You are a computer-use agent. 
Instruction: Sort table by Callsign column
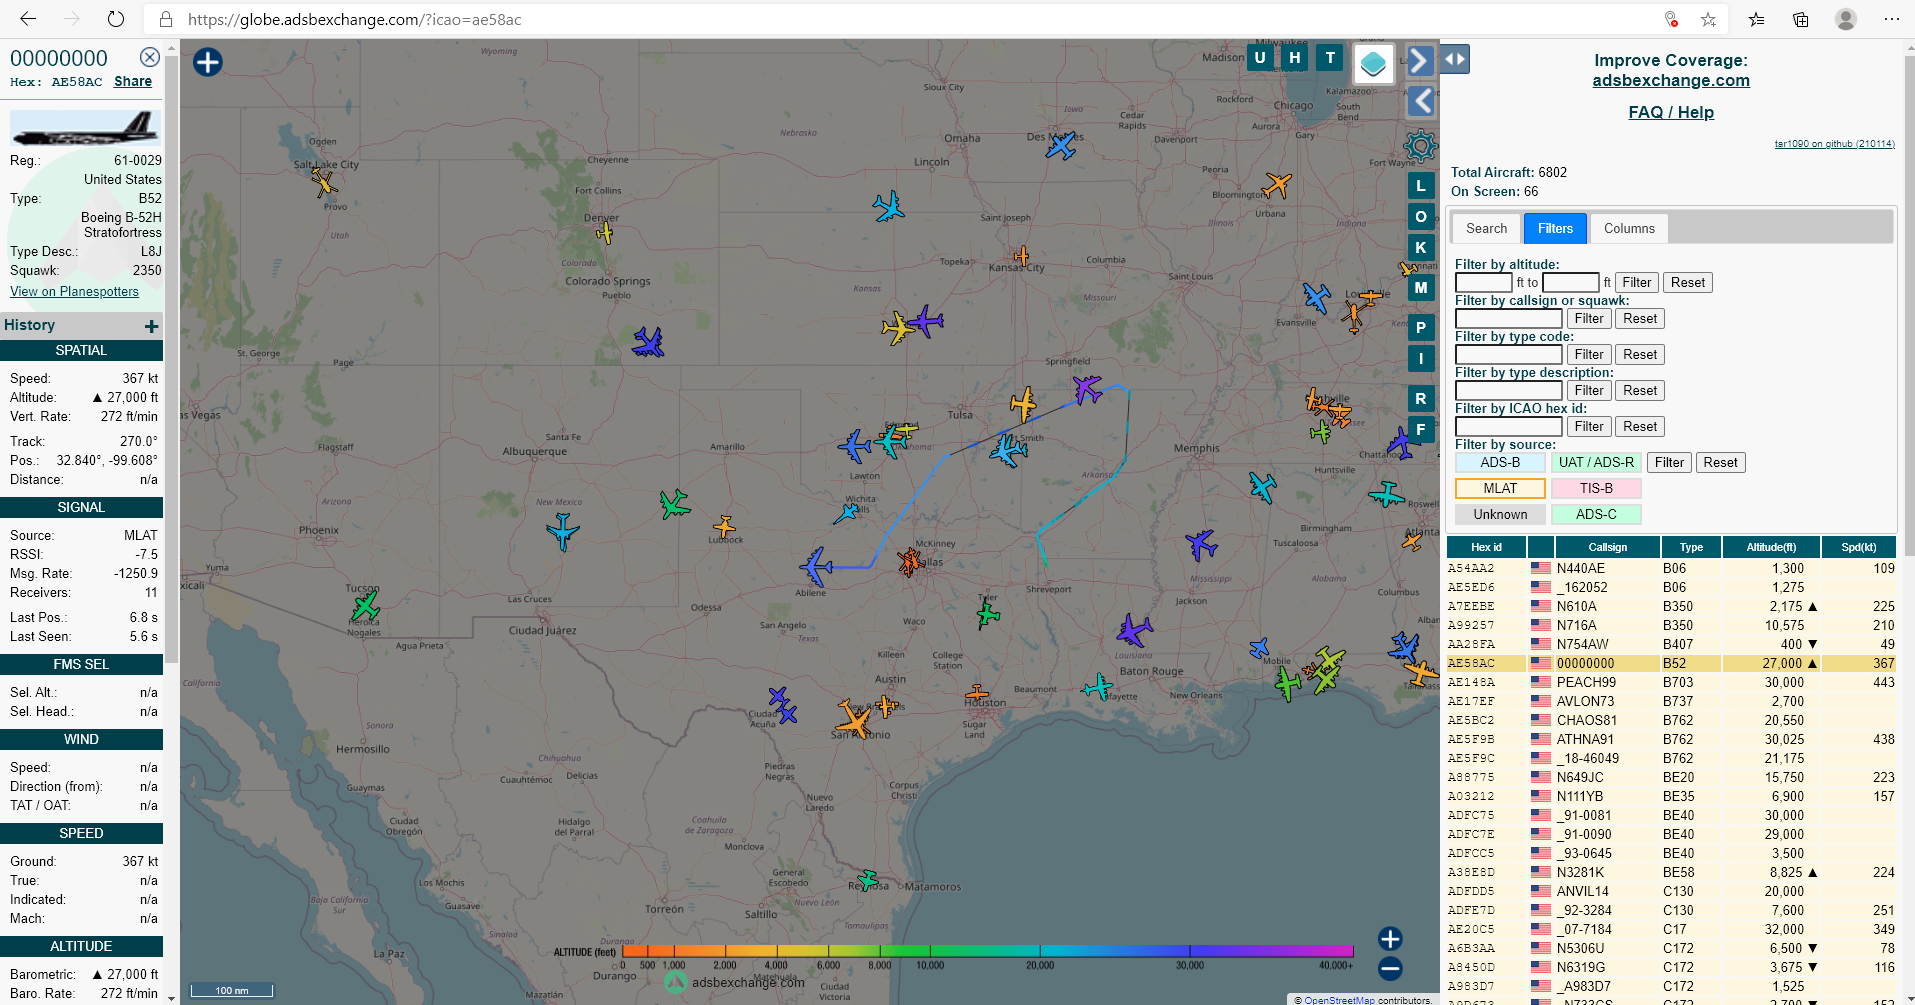[1608, 547]
